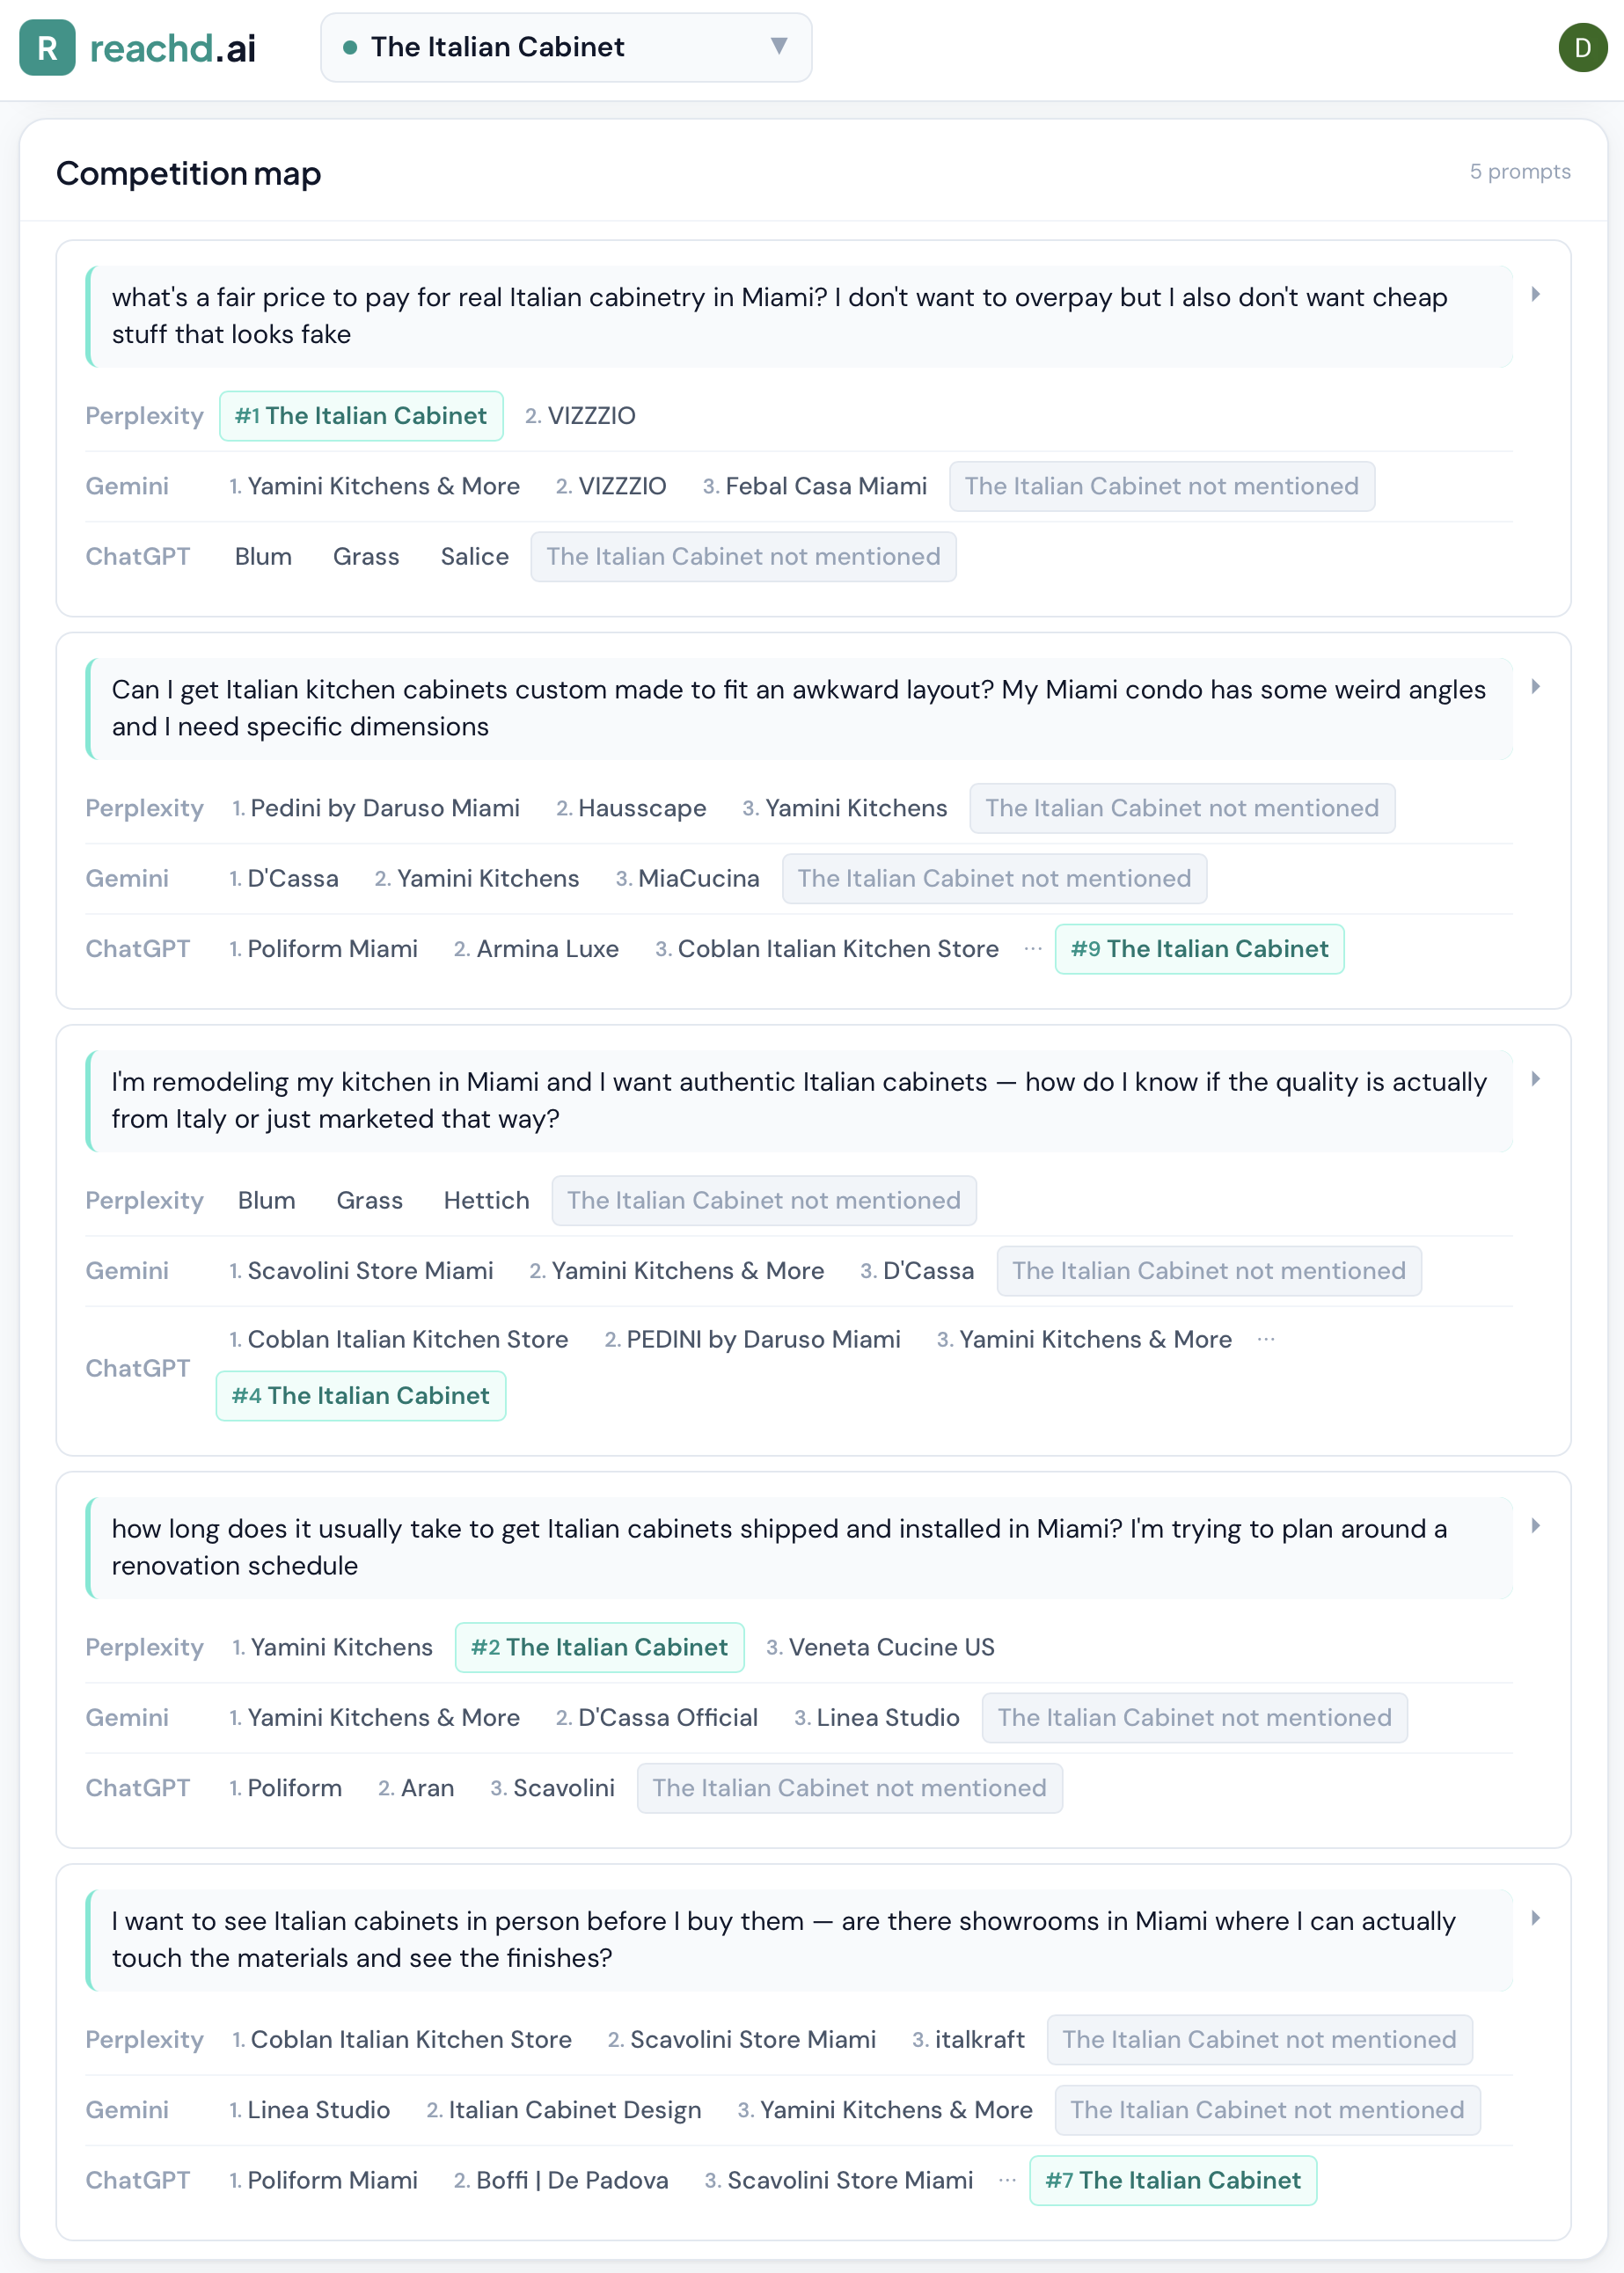Click ellipsis after Yamini Kitchens & More in ChatGPT row
Image resolution: width=1624 pixels, height=2273 pixels.
click(1266, 1339)
